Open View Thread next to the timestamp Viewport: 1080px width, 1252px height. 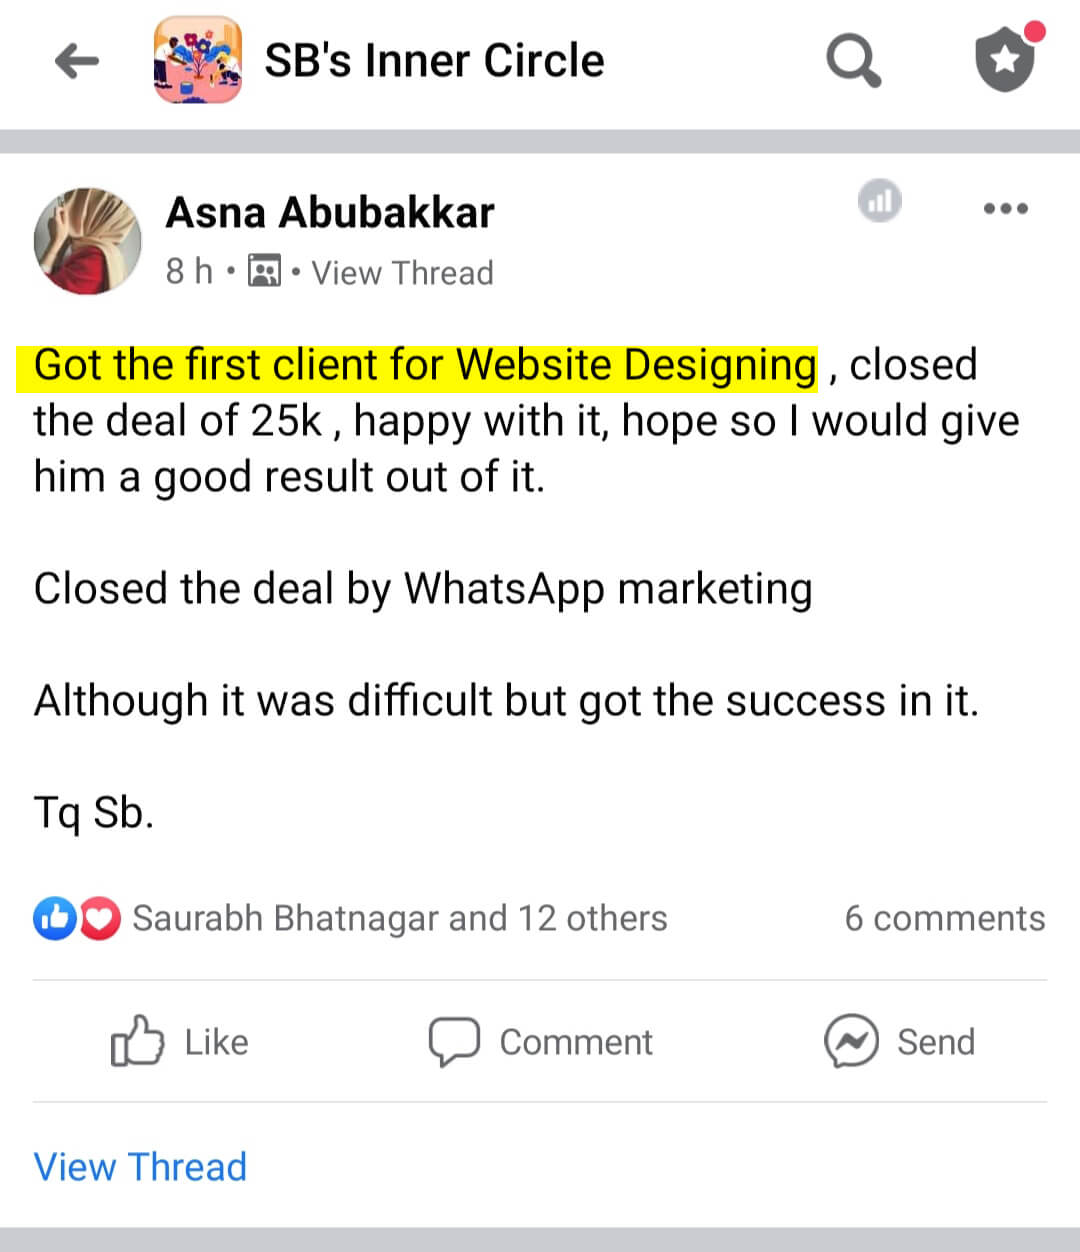pos(402,272)
